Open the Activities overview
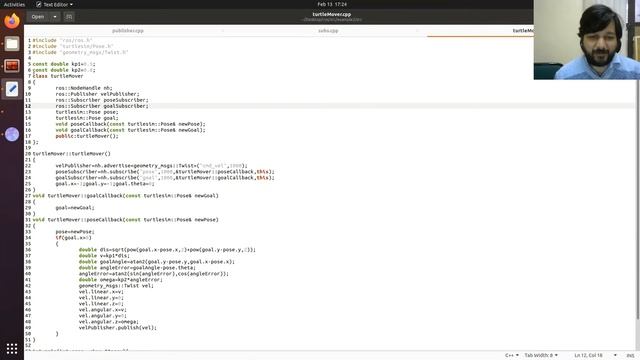Screen dimensions: 640x360 pyautogui.click(x=14, y=4)
